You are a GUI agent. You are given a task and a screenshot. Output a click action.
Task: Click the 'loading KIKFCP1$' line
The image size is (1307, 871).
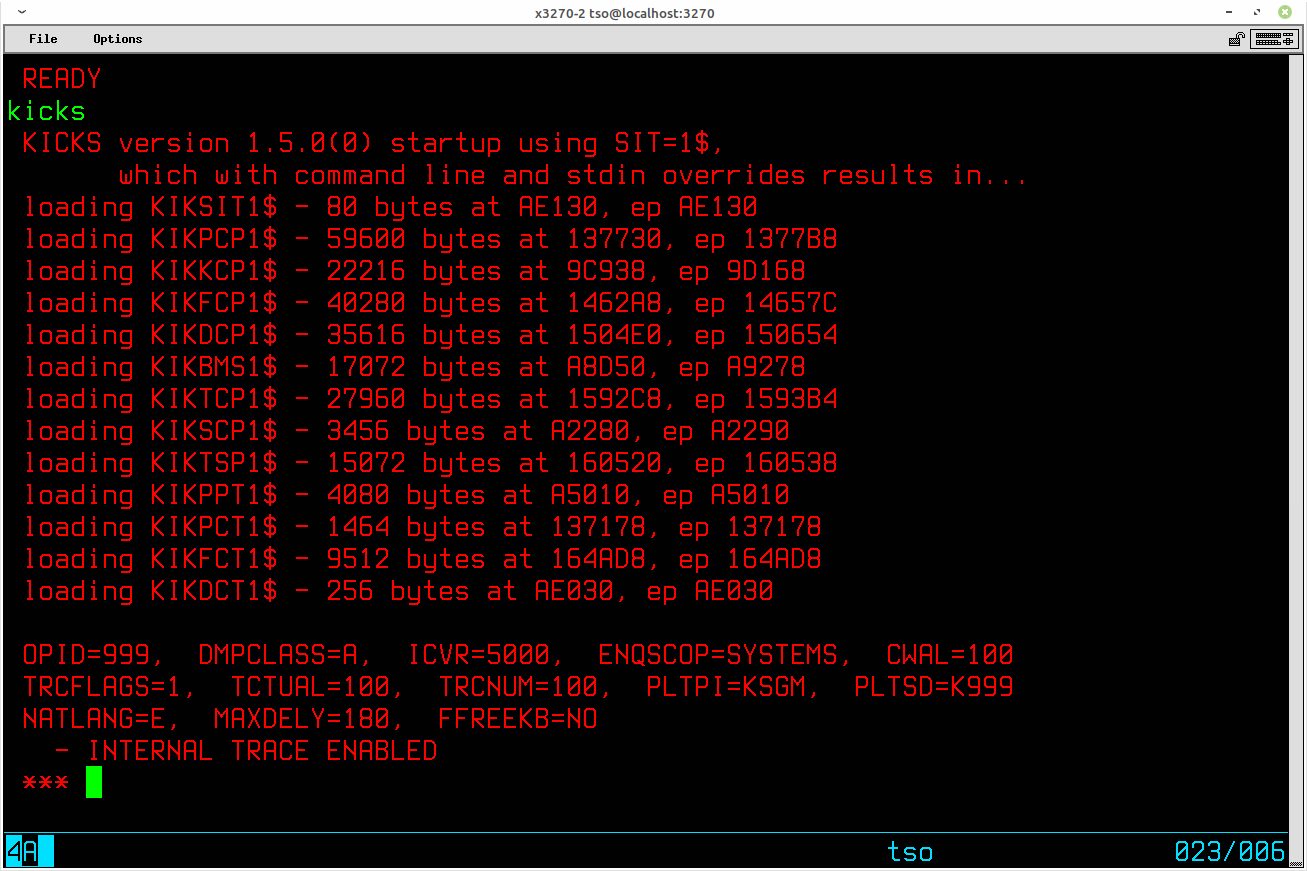click(x=430, y=303)
